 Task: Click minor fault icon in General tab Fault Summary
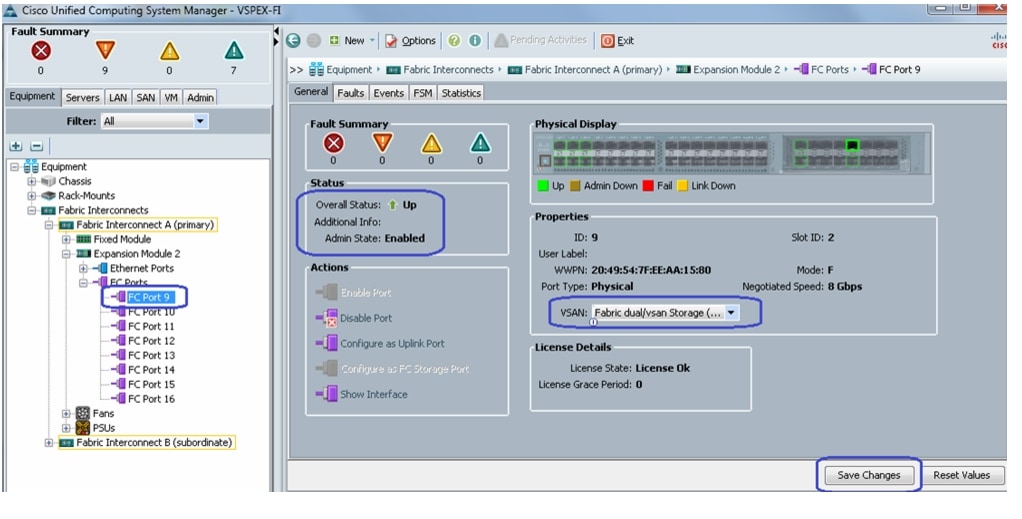coord(431,143)
